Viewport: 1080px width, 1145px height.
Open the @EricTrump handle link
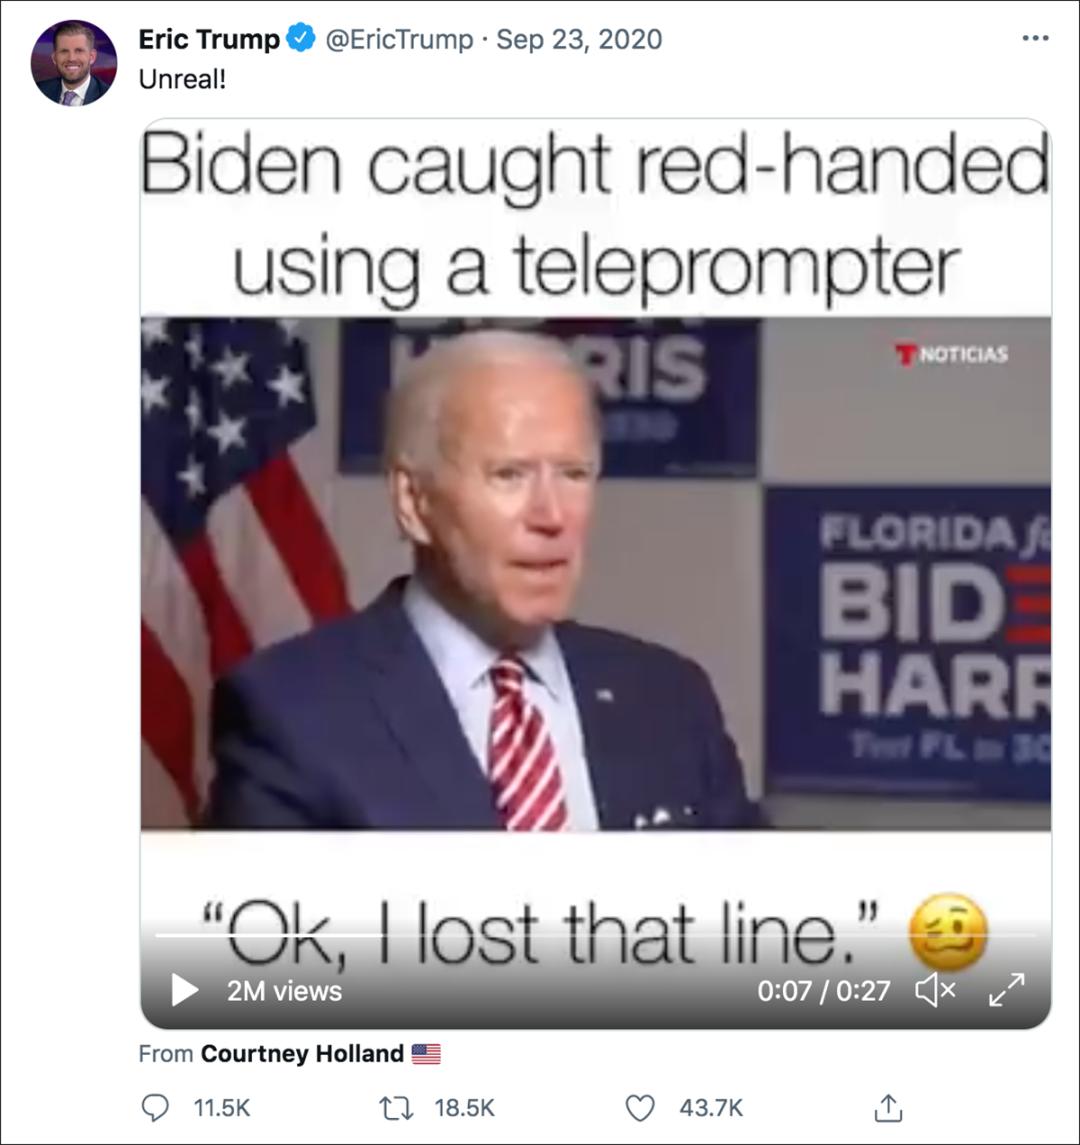tap(399, 39)
